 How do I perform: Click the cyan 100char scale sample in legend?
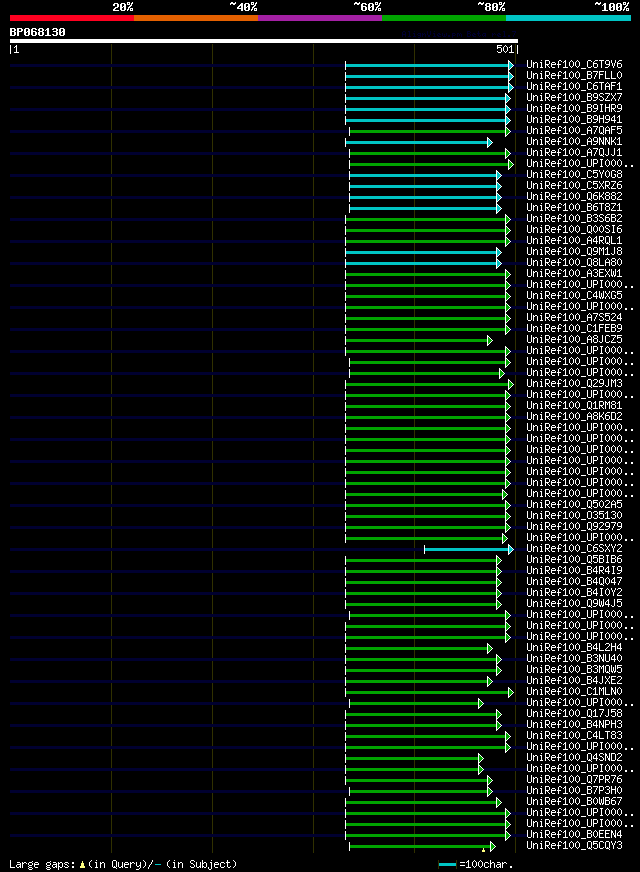point(448,864)
